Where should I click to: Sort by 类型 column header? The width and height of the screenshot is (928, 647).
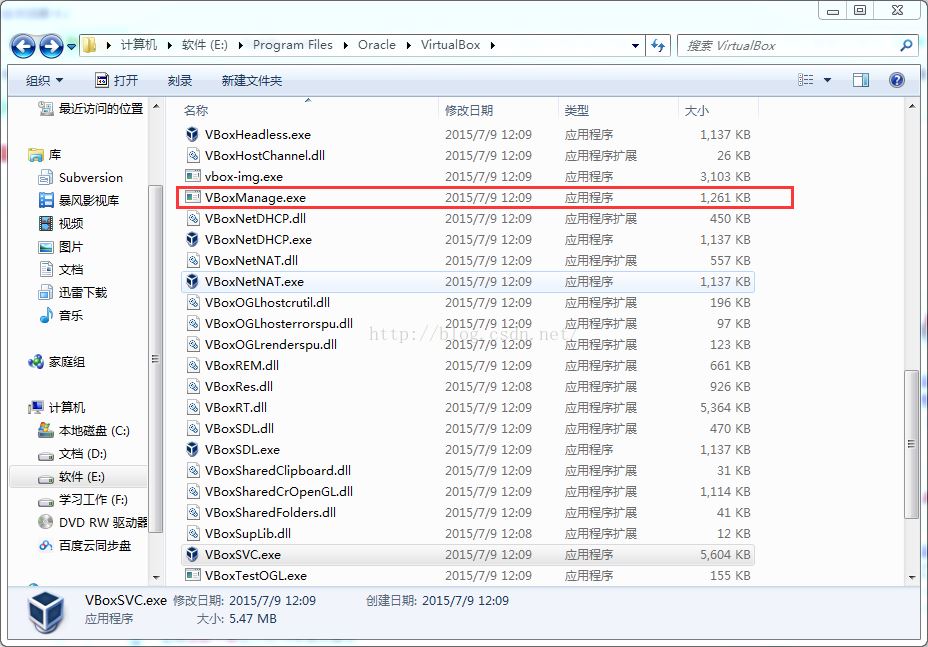(x=576, y=111)
